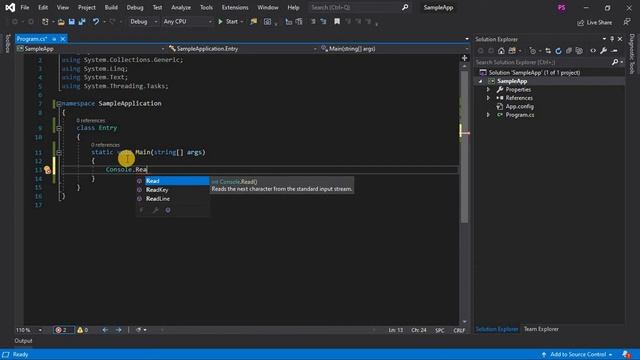Collapse the class Entry code block
This screenshot has height=360, width=640.
coord(59,128)
